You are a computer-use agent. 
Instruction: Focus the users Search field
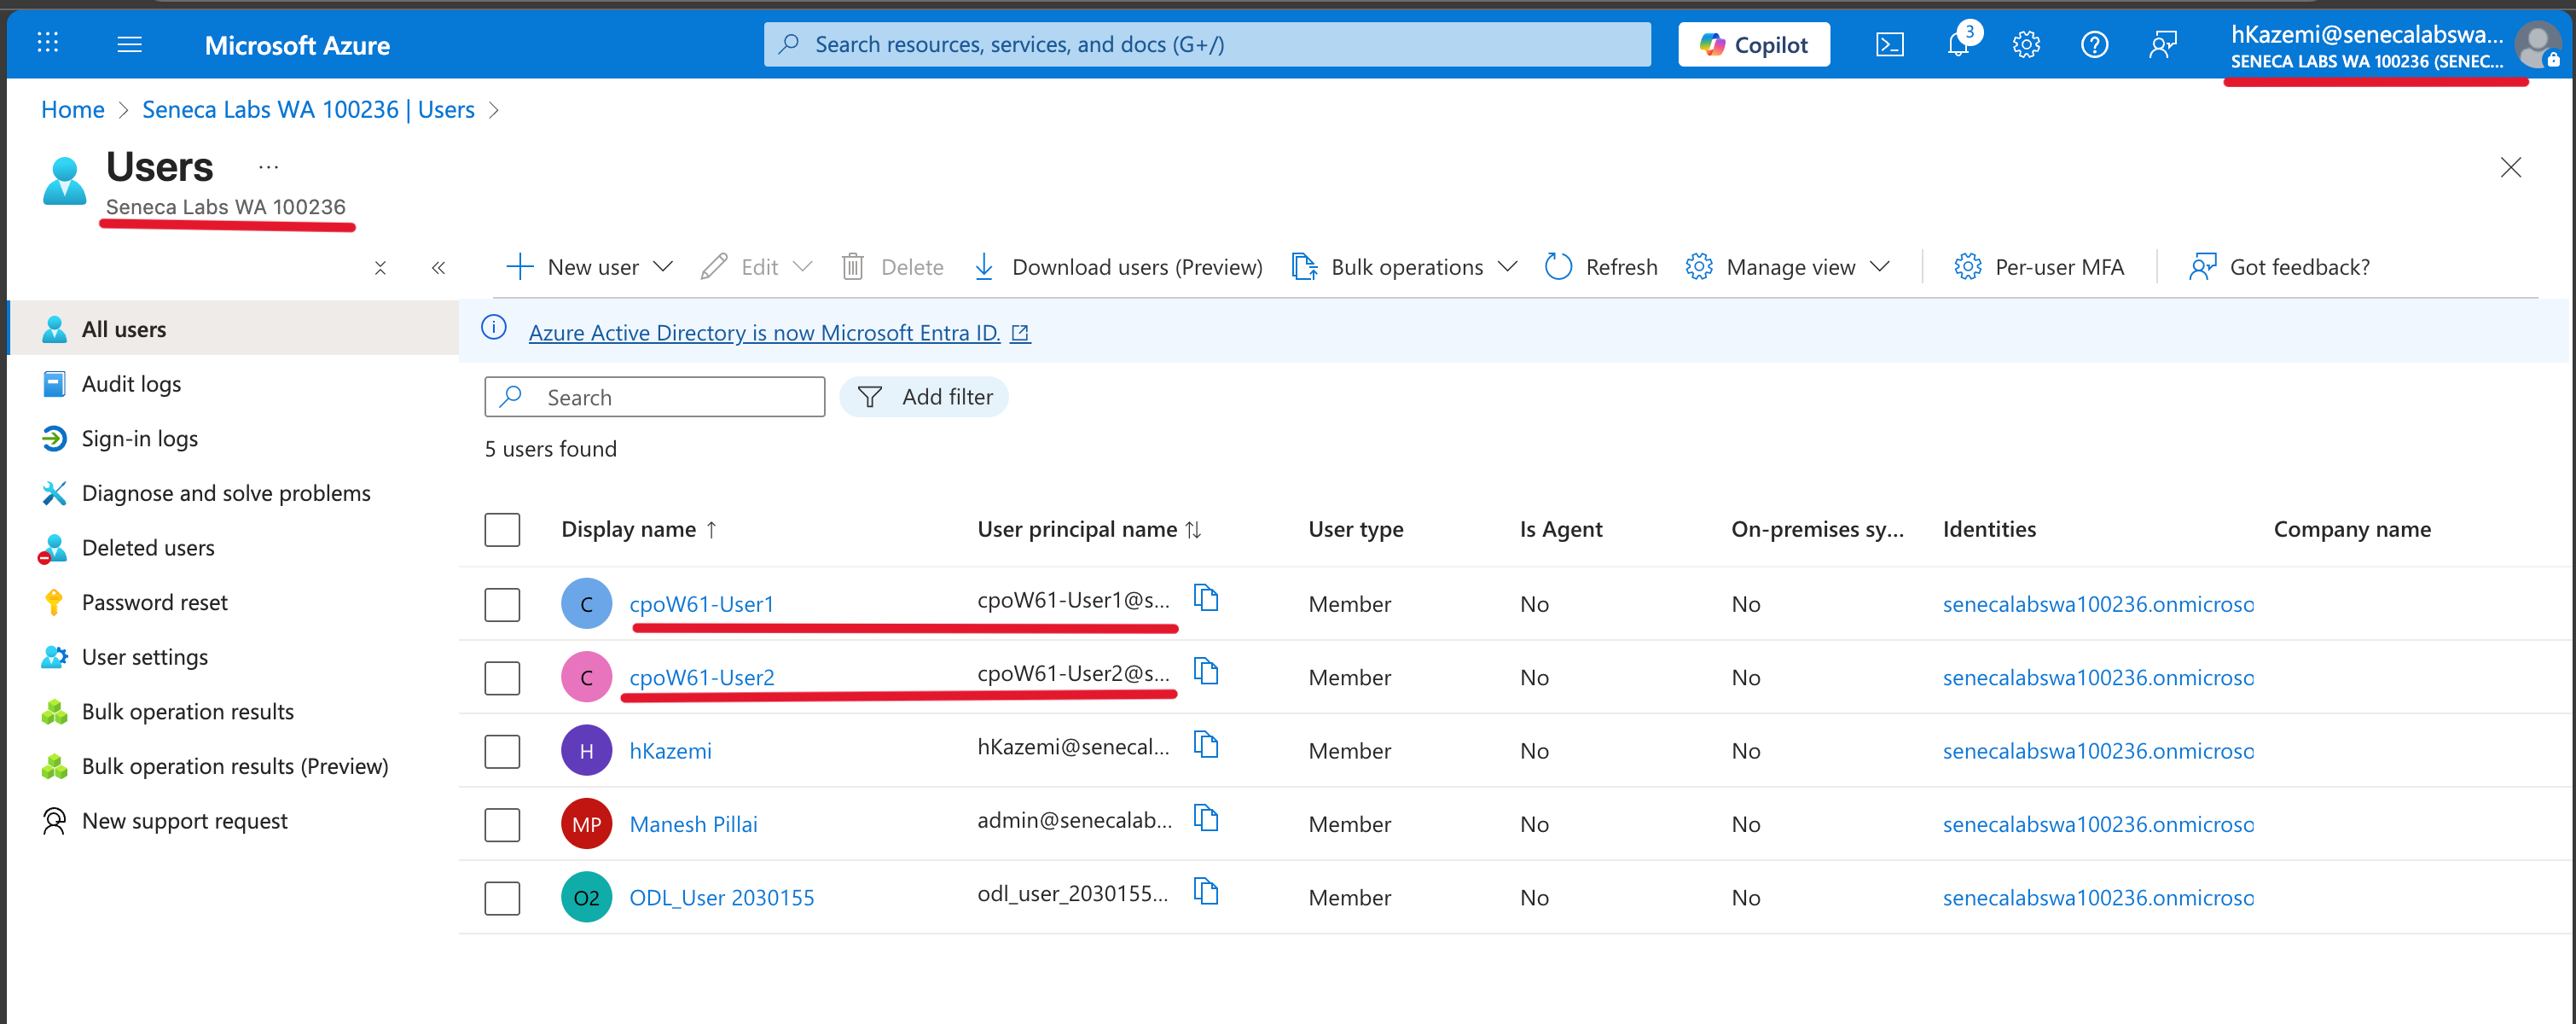coord(654,397)
